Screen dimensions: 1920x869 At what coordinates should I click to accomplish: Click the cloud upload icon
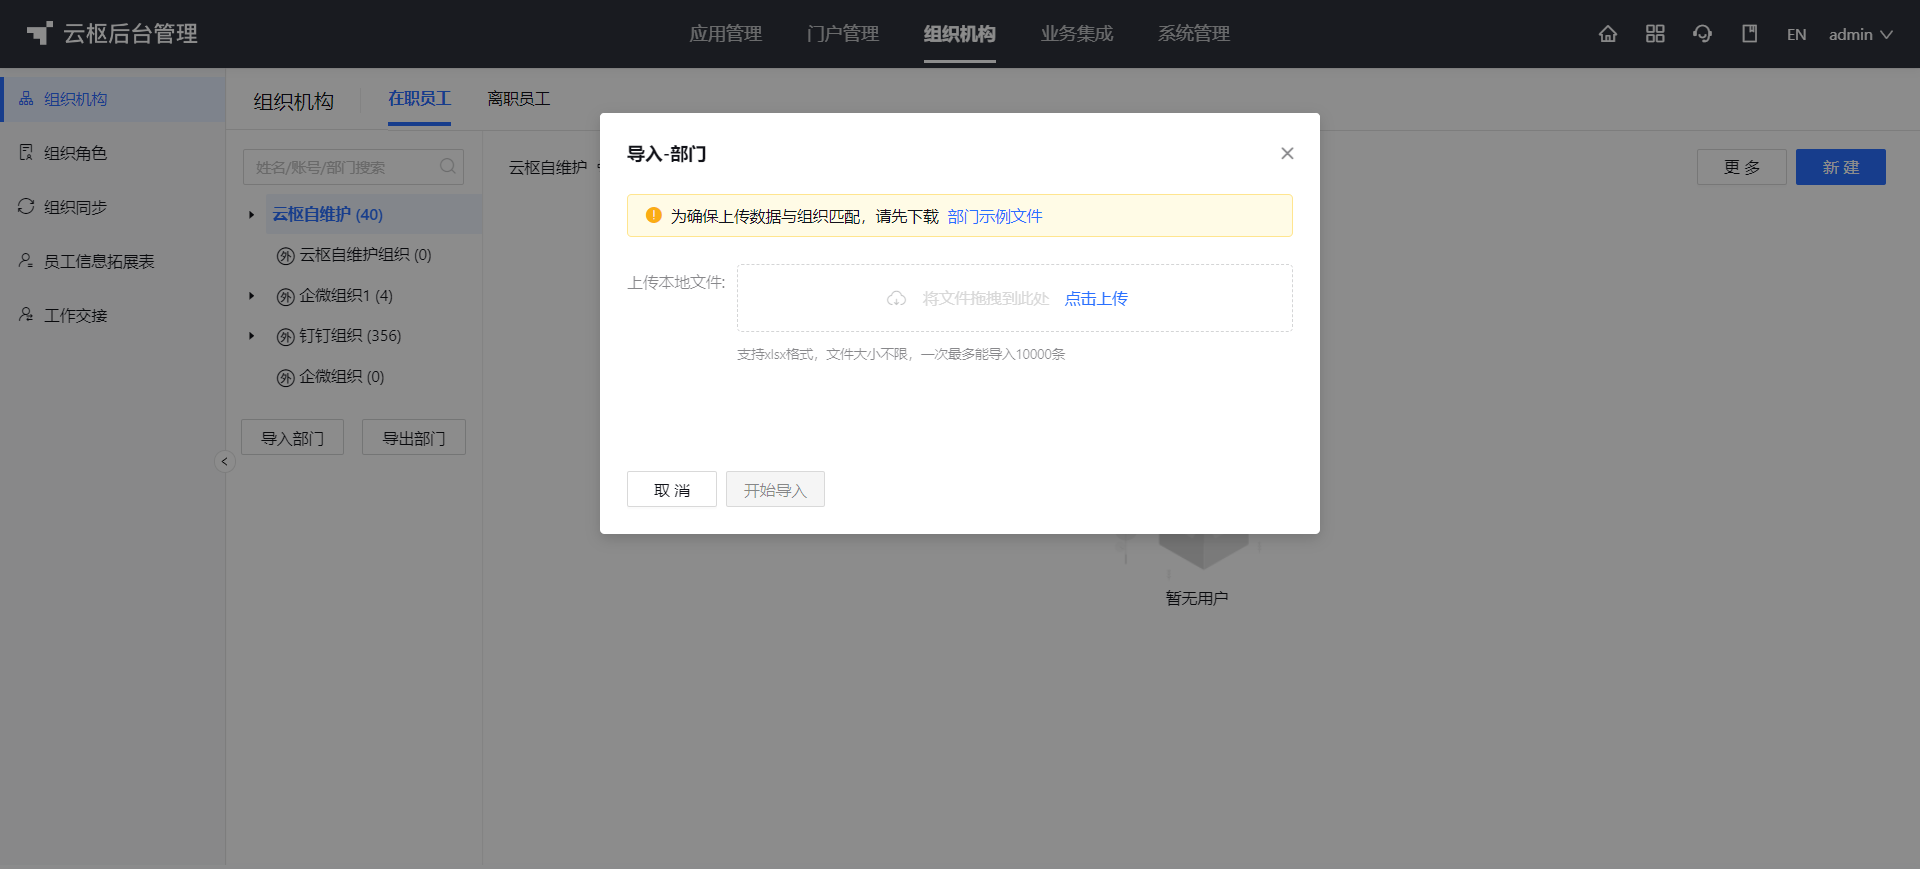(x=896, y=298)
